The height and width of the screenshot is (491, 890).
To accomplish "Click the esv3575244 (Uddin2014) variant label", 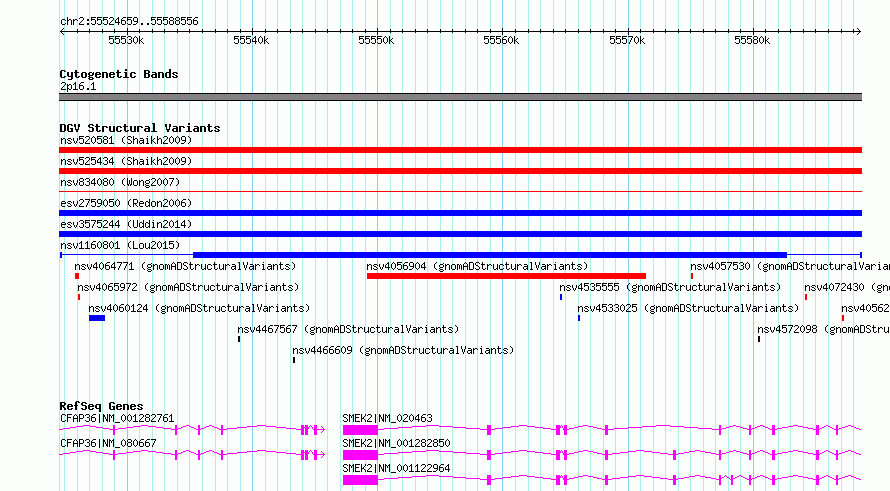I will click(126, 224).
